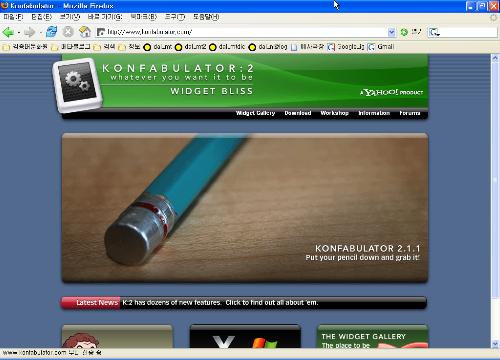
Task: Reload the page with the refresh icon
Action: tap(51, 32)
